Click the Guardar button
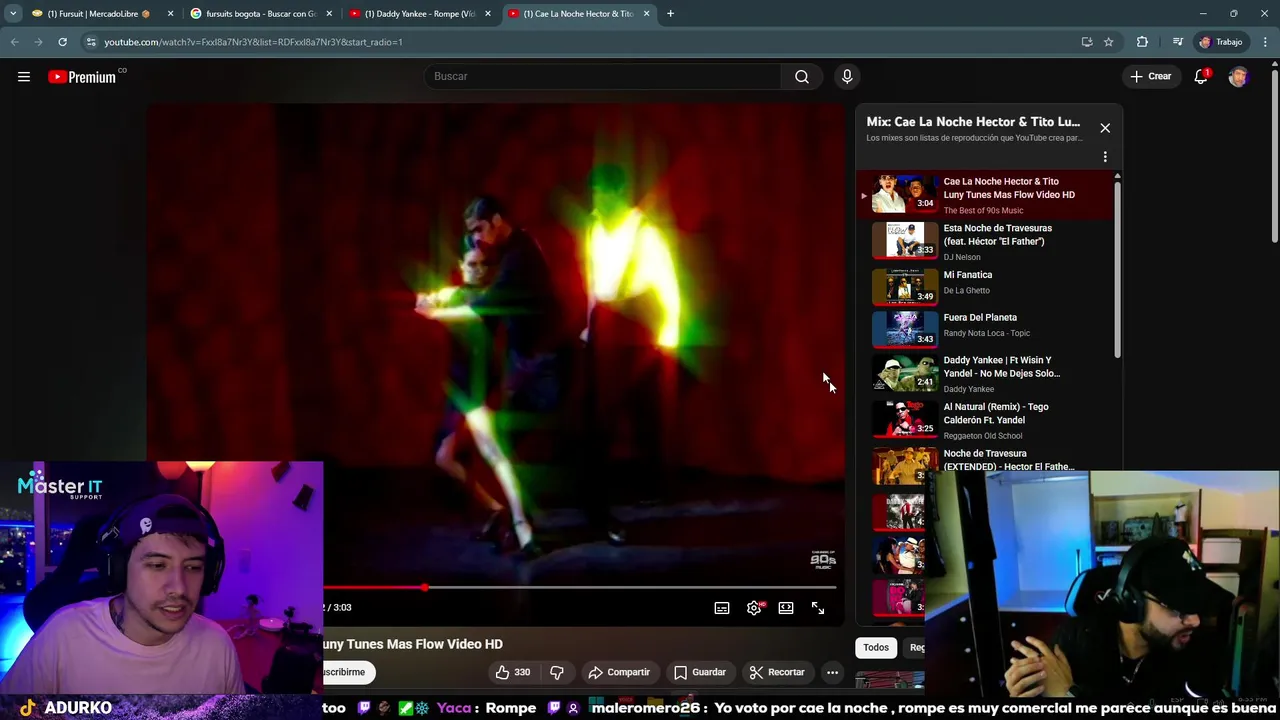The height and width of the screenshot is (720, 1280). point(700,672)
